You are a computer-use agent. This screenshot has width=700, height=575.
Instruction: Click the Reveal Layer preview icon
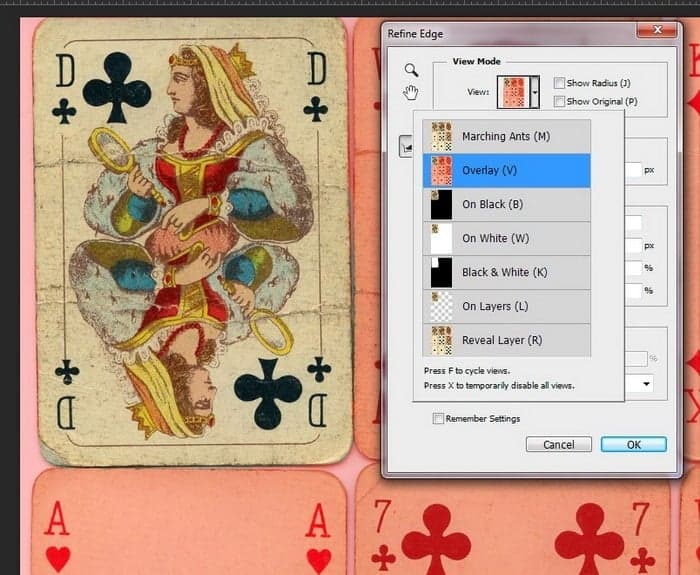click(x=441, y=340)
